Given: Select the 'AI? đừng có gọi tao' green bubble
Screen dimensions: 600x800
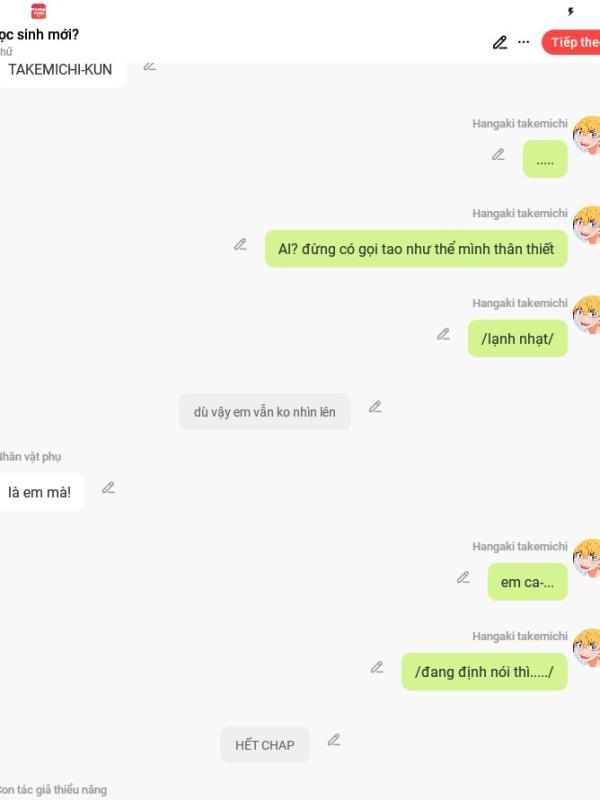Looking at the screenshot, I should click(416, 249).
